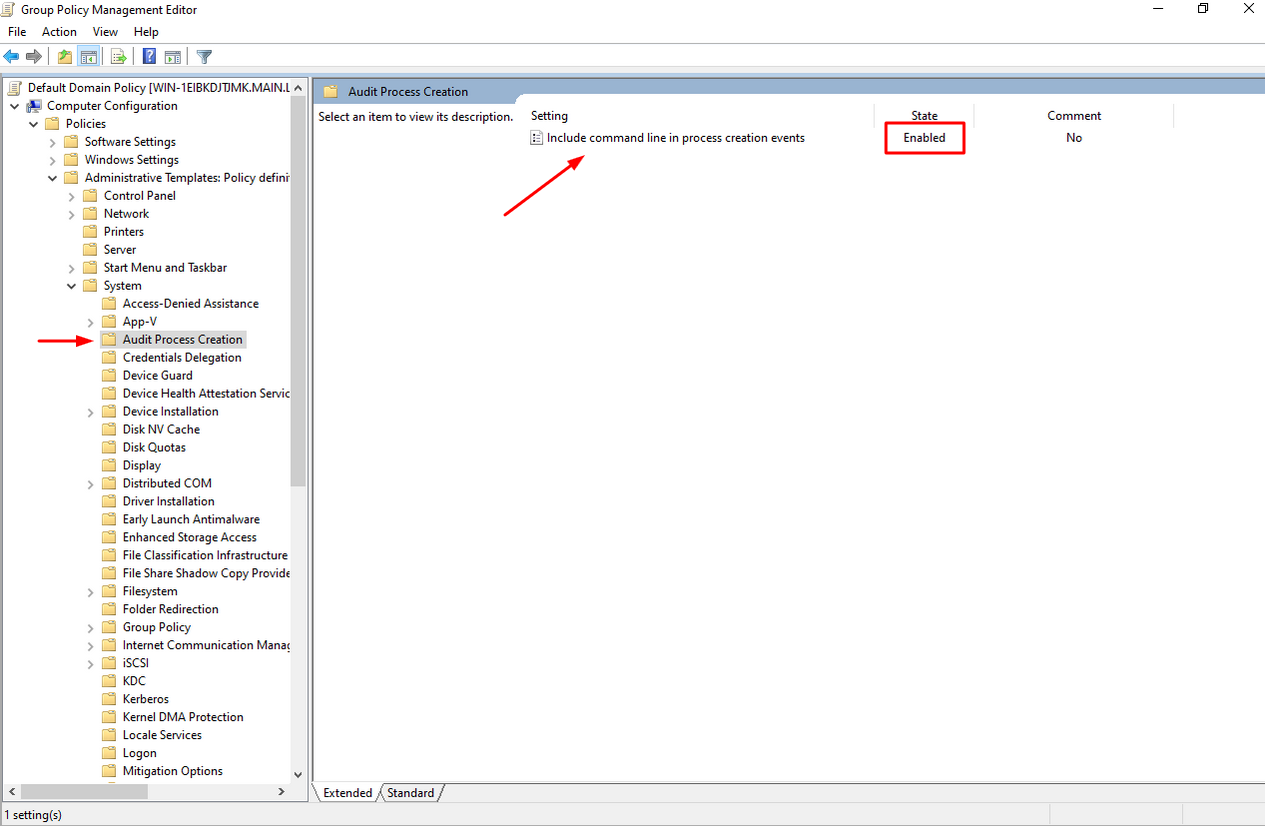1265x826 pixels.
Task: Toggle the Show/Hide Action Pane icon
Action: click(x=172, y=57)
